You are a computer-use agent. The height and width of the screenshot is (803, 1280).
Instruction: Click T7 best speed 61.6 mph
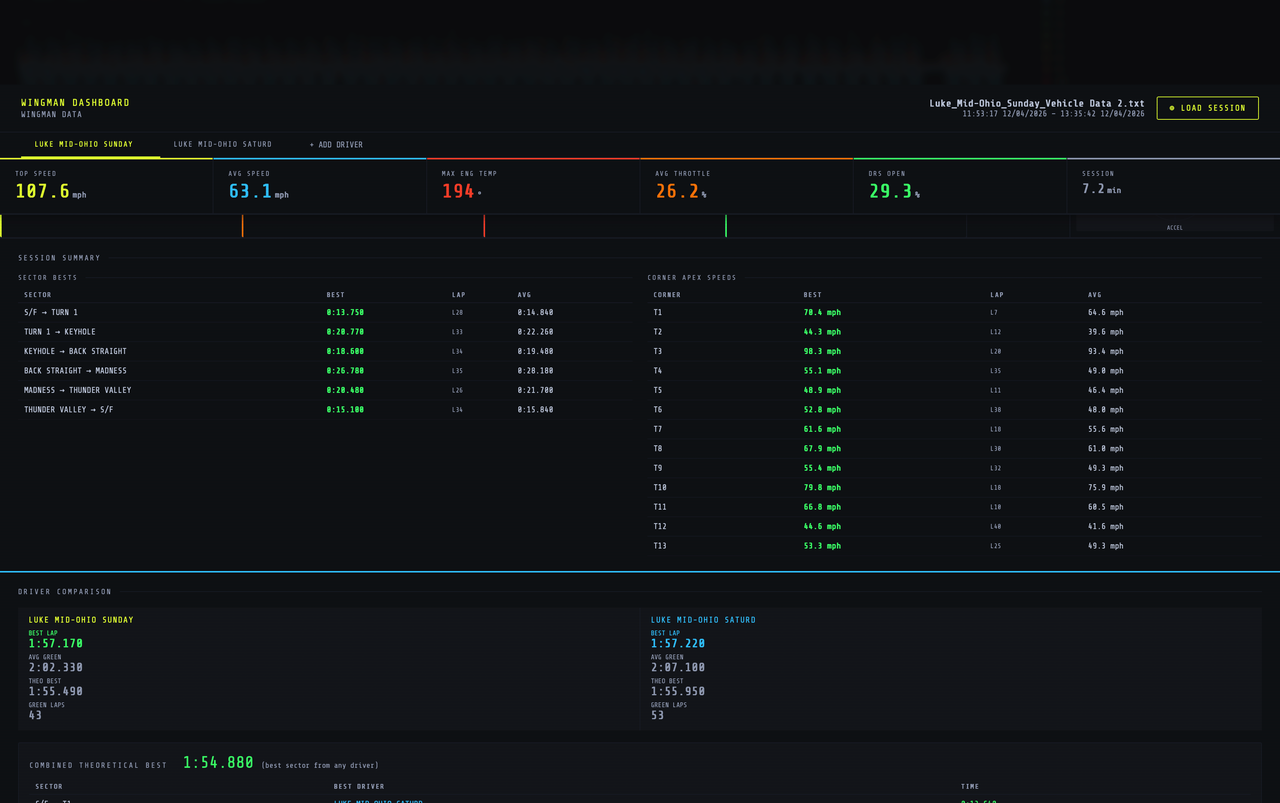822,430
